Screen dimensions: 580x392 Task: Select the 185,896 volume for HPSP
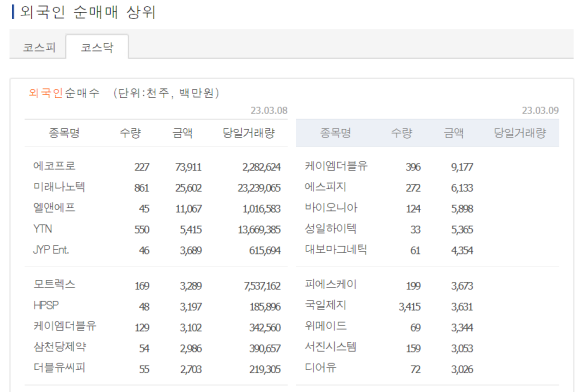pyautogui.click(x=265, y=307)
